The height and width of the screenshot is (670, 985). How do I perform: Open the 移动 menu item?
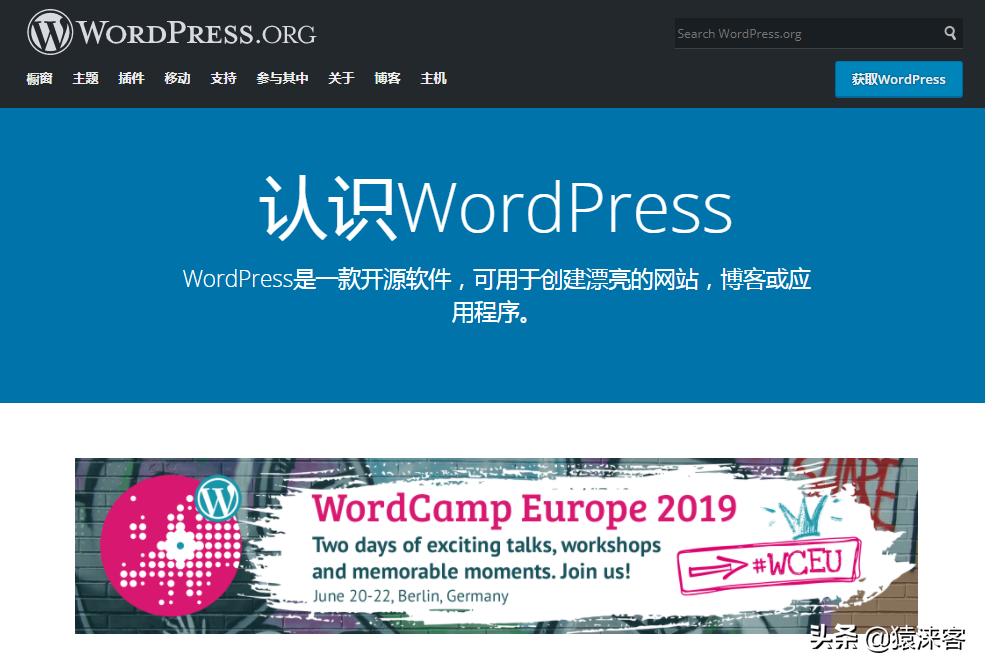click(x=177, y=78)
